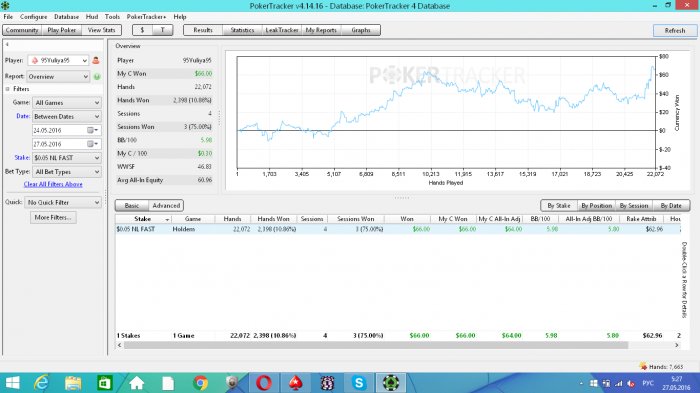
Task: Open Chrome from the taskbar
Action: [x=200, y=383]
